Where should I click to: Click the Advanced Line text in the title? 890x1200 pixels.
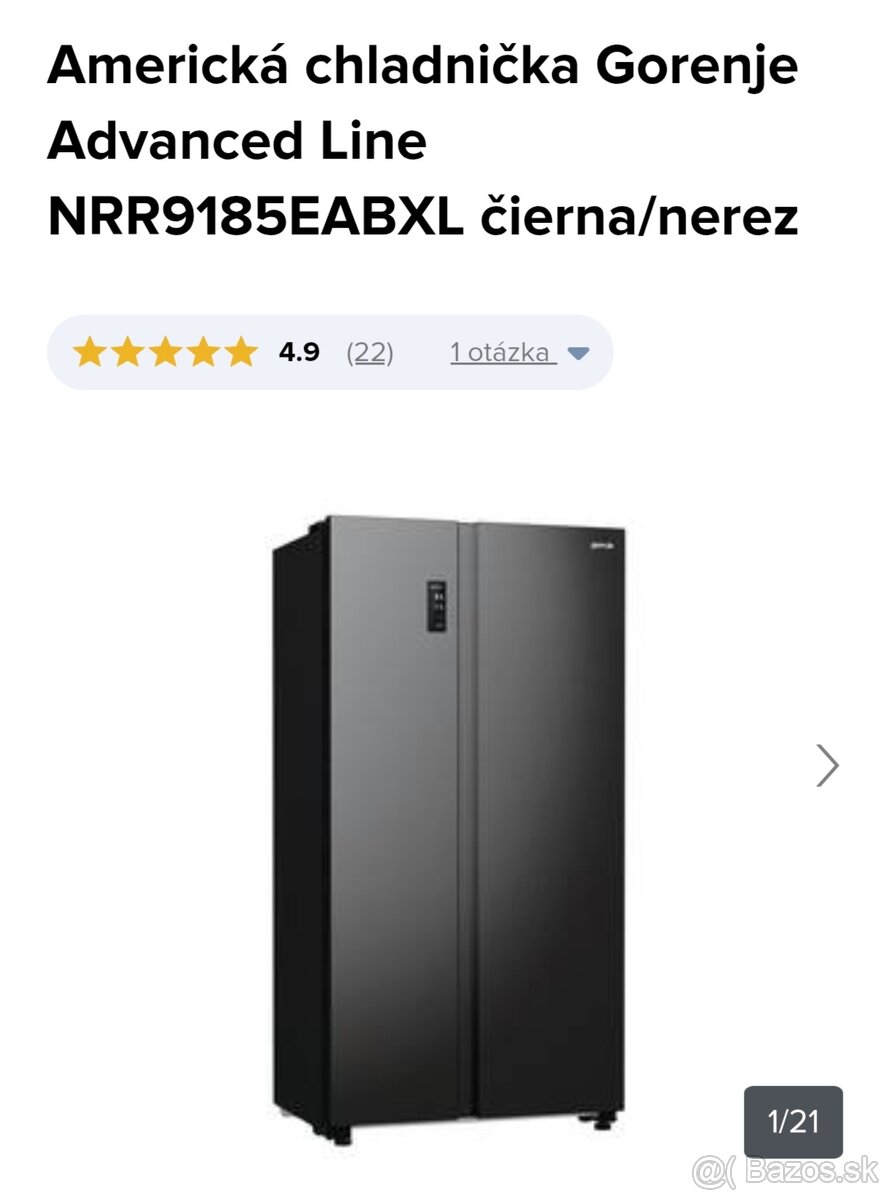coord(237,141)
